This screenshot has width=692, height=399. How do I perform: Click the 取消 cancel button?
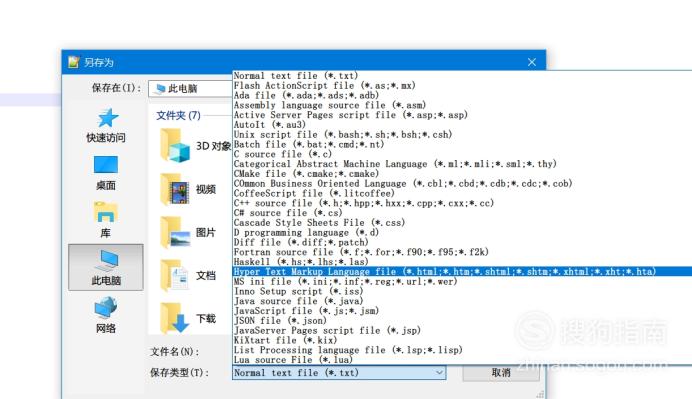point(501,373)
